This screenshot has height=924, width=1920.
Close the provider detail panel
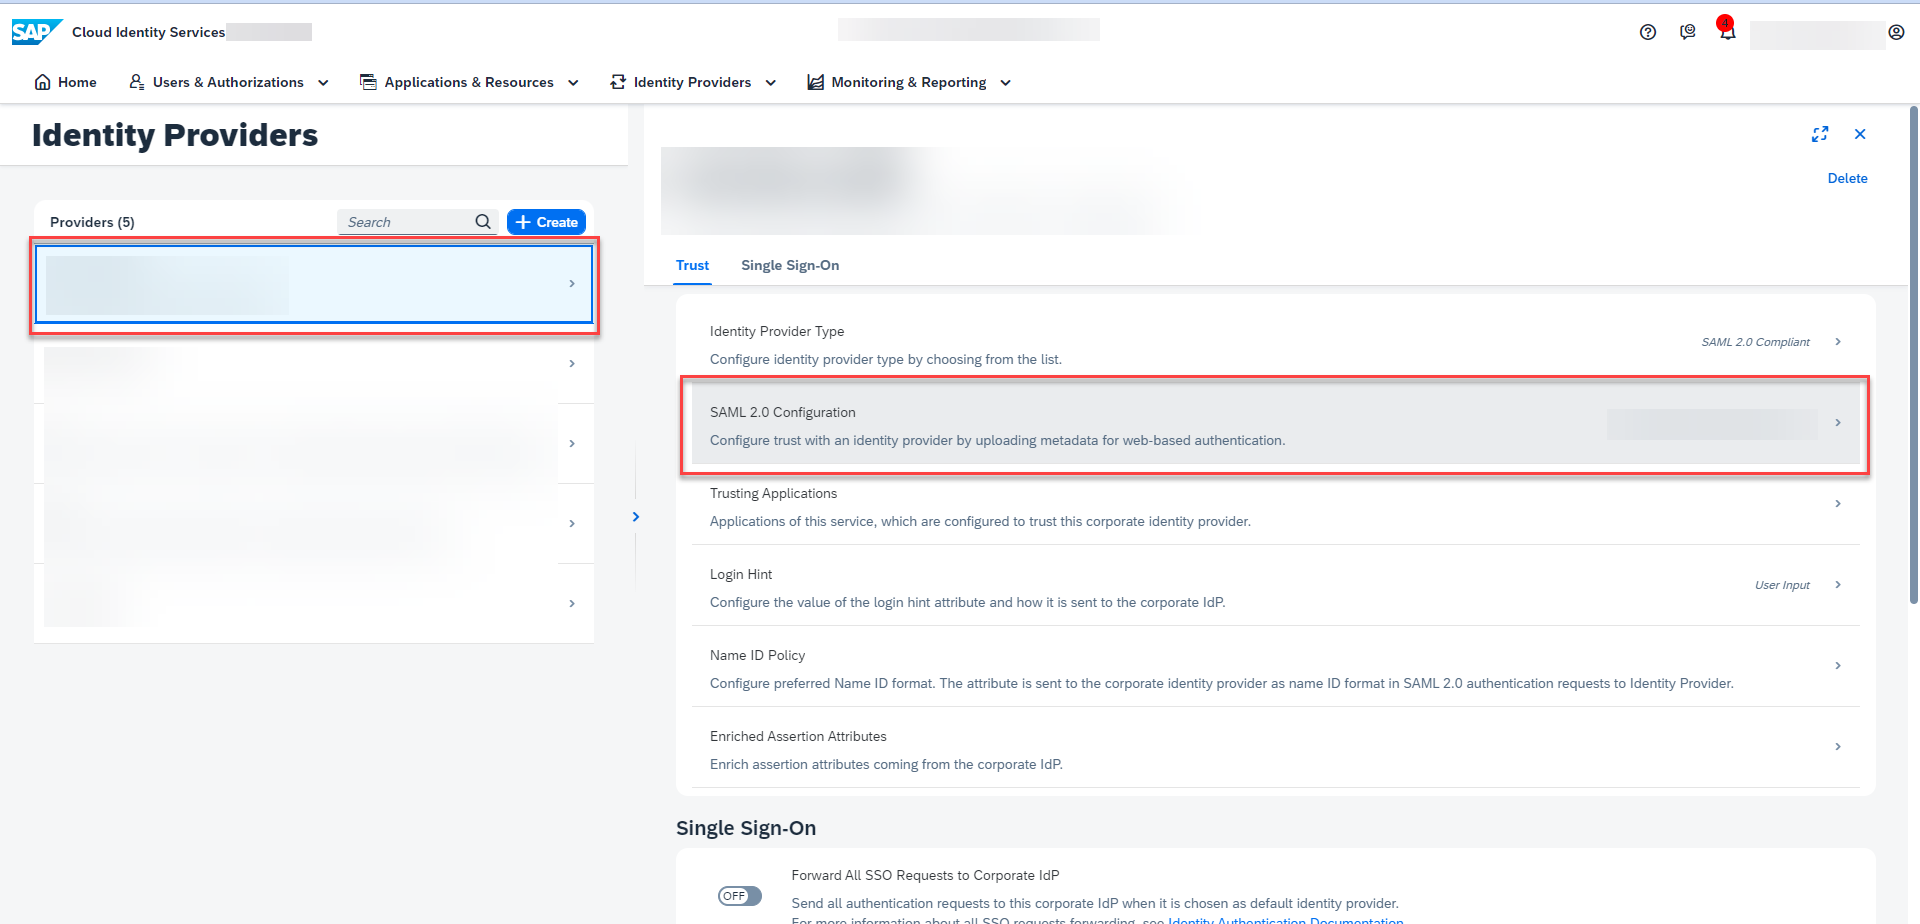click(1860, 134)
